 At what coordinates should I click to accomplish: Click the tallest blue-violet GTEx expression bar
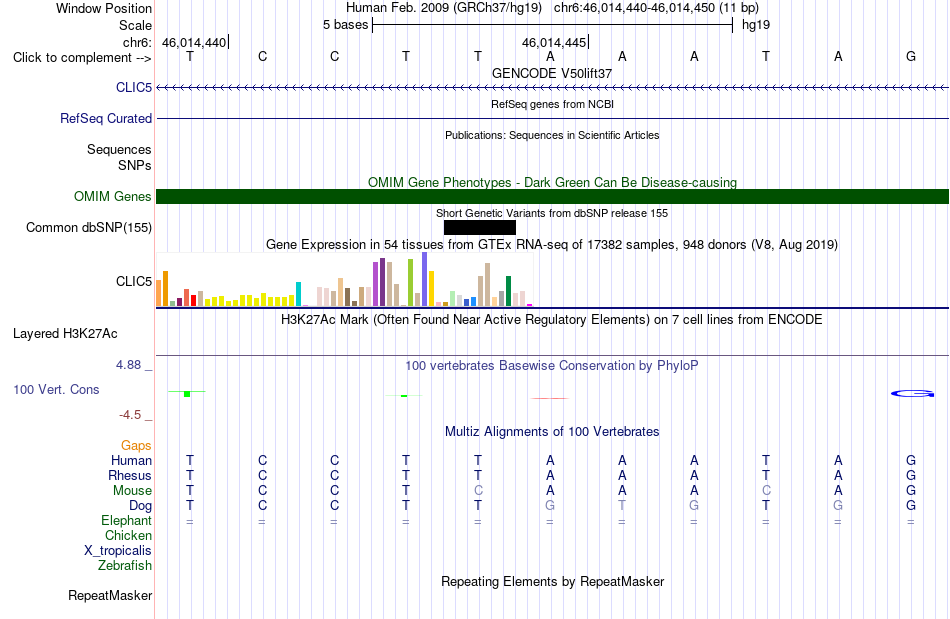point(425,279)
